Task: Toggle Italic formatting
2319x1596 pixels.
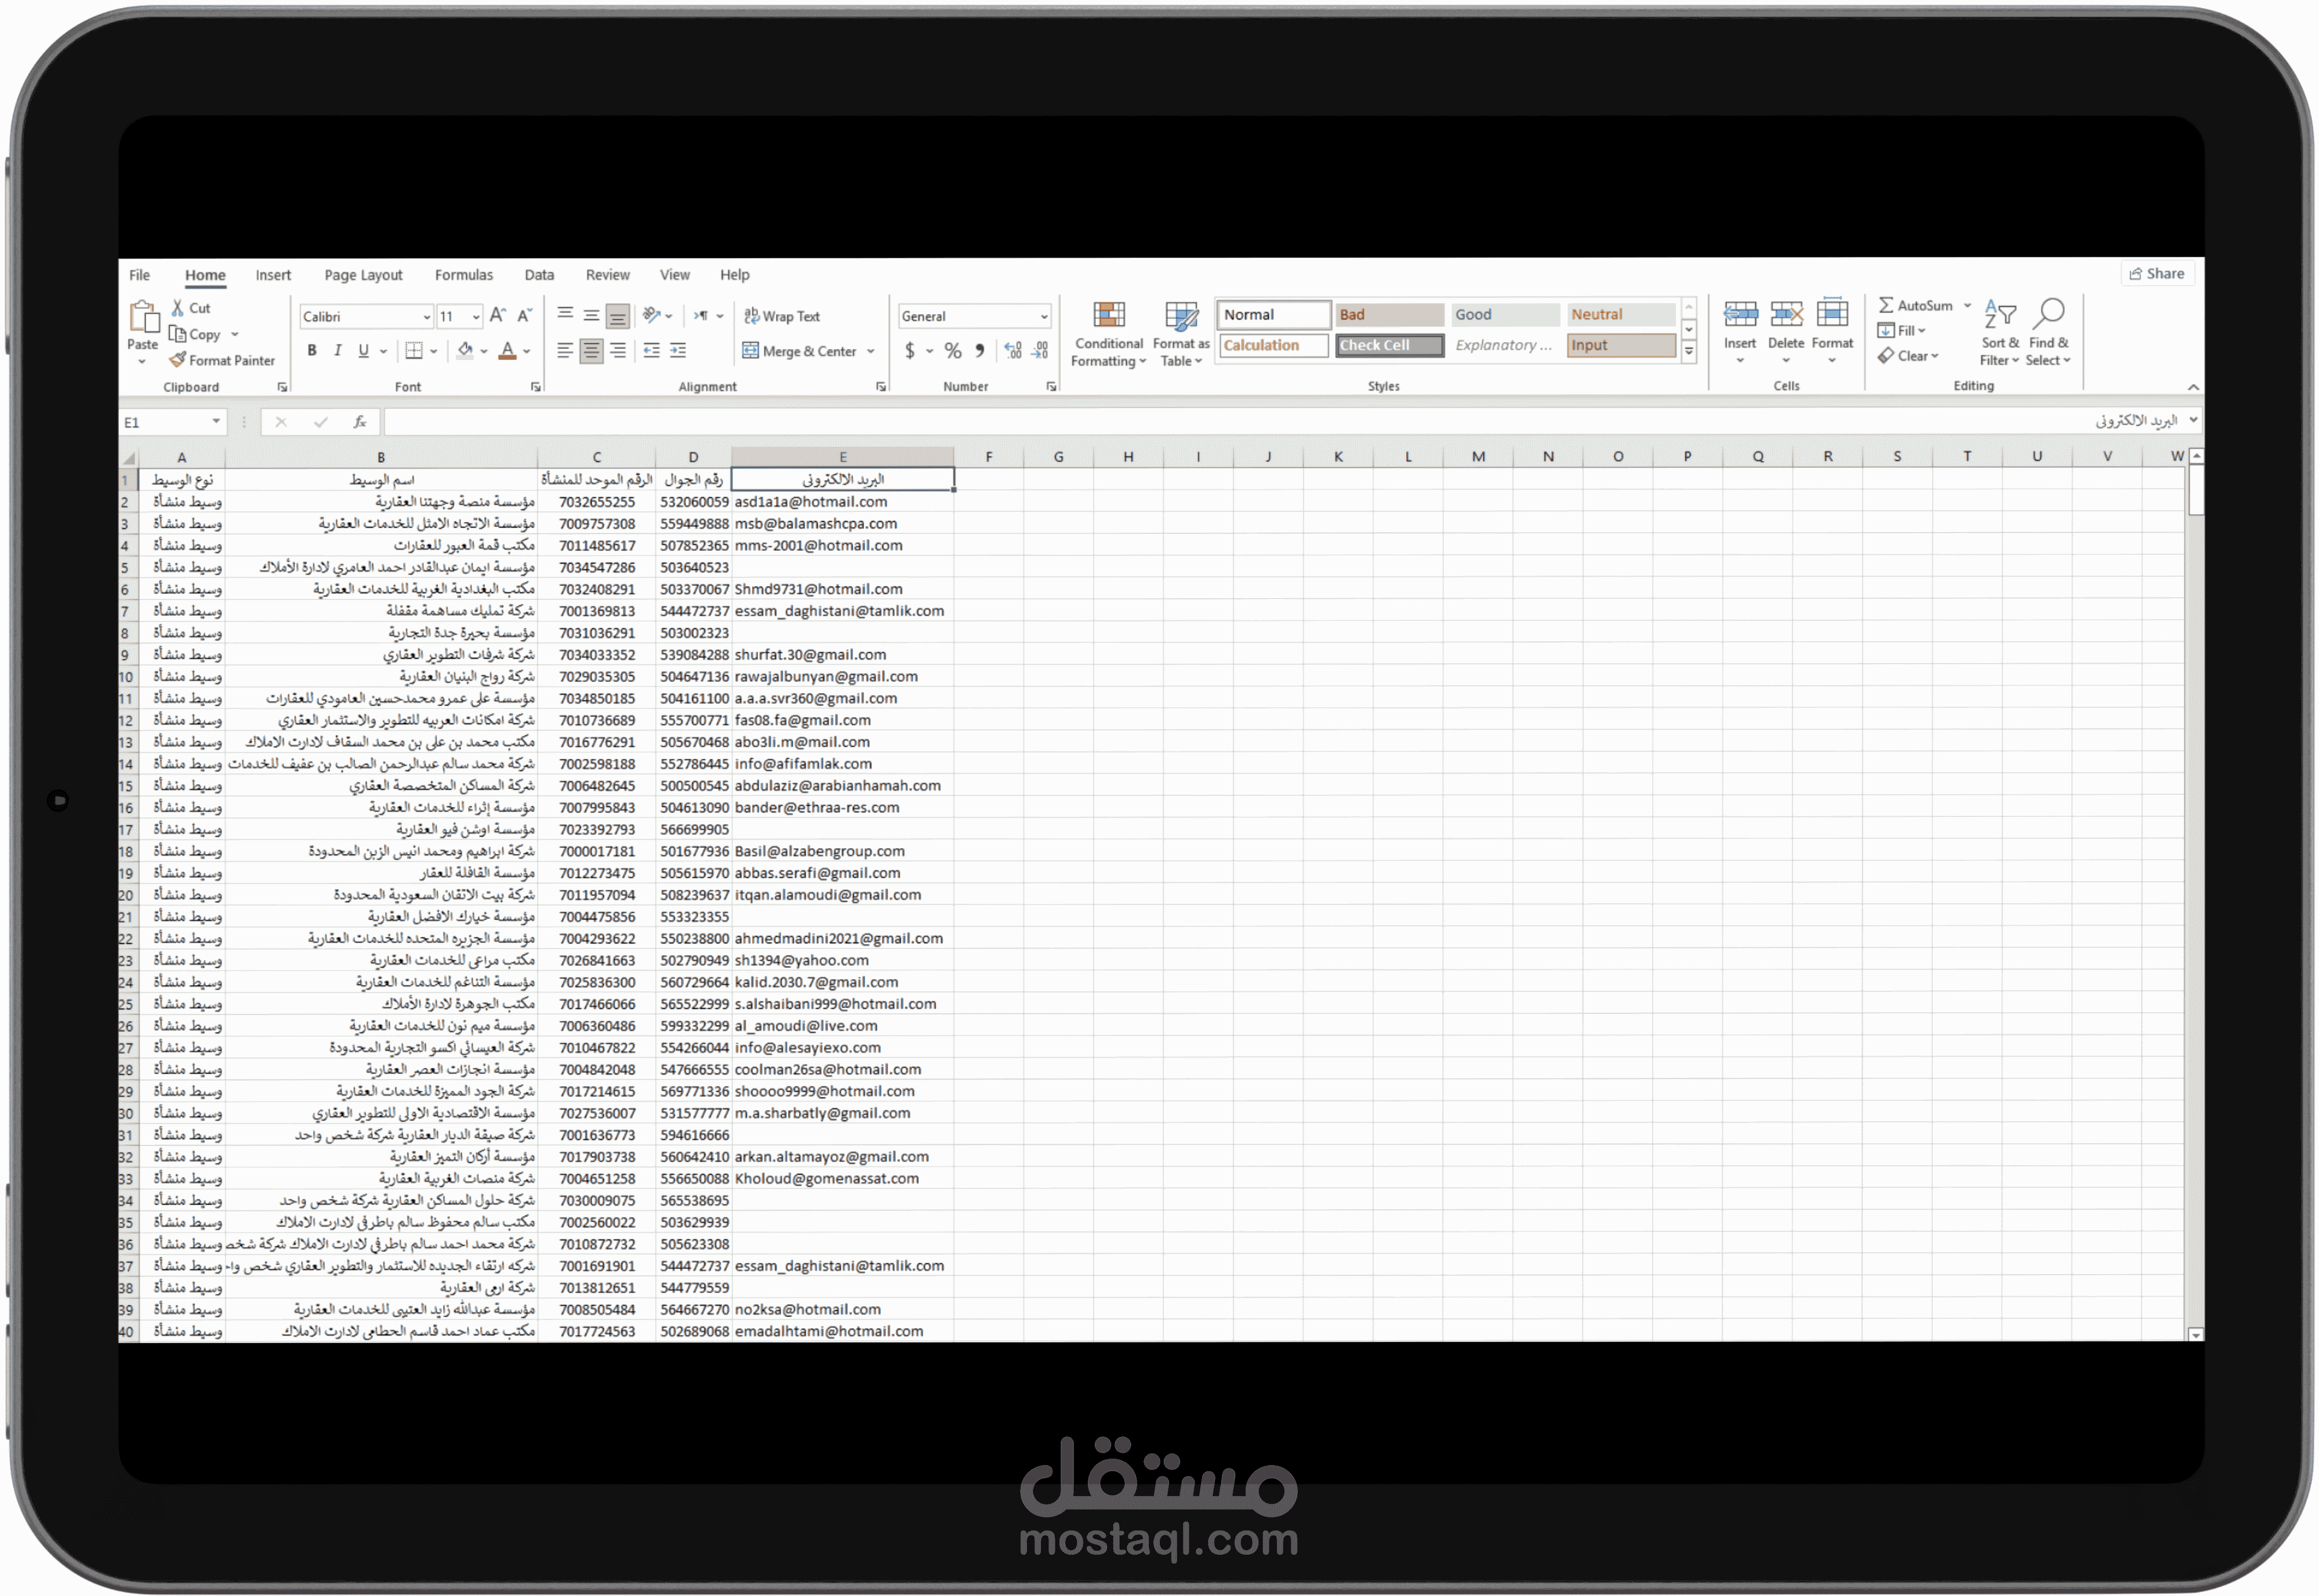Action: tap(338, 351)
